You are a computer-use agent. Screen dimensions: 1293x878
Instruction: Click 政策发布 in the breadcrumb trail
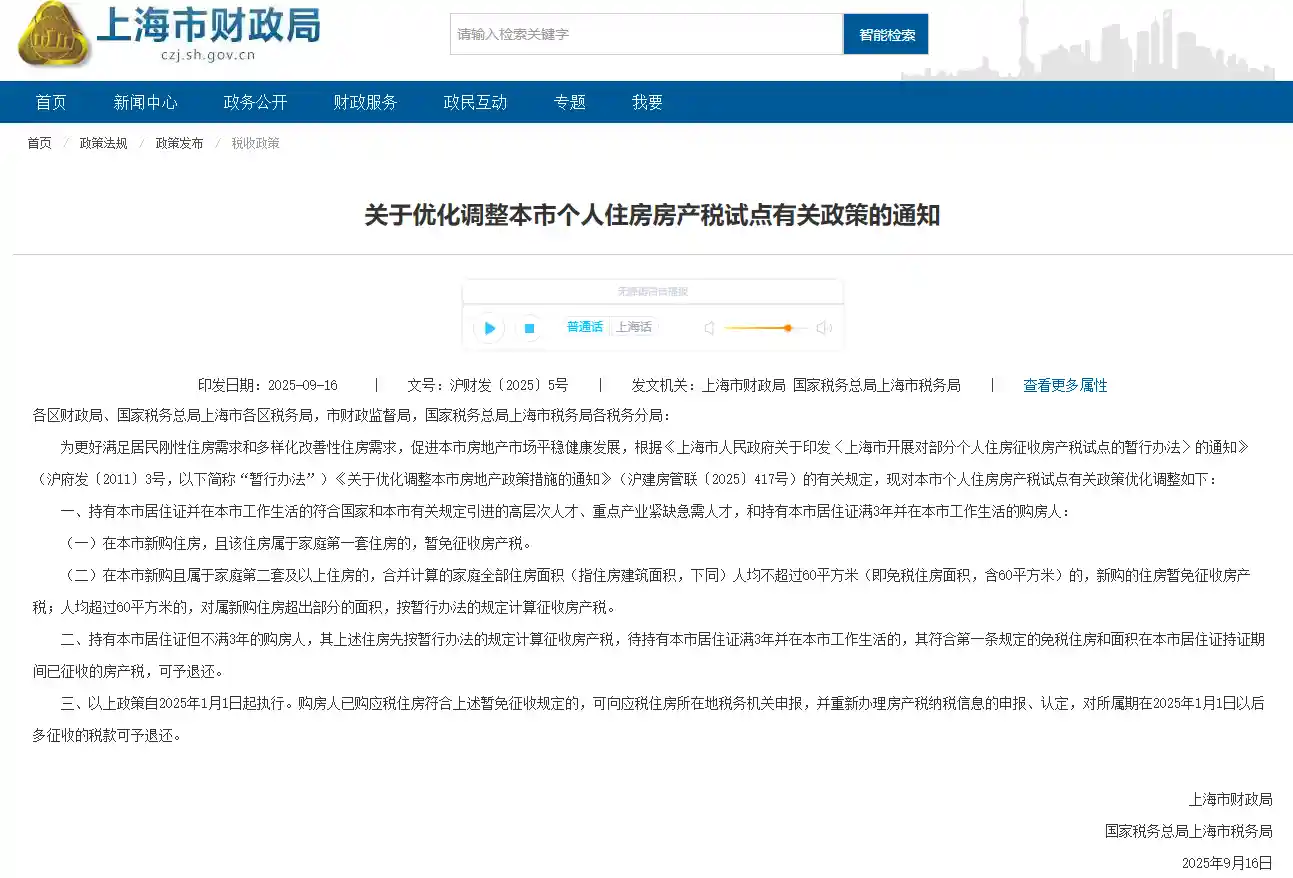(x=178, y=143)
